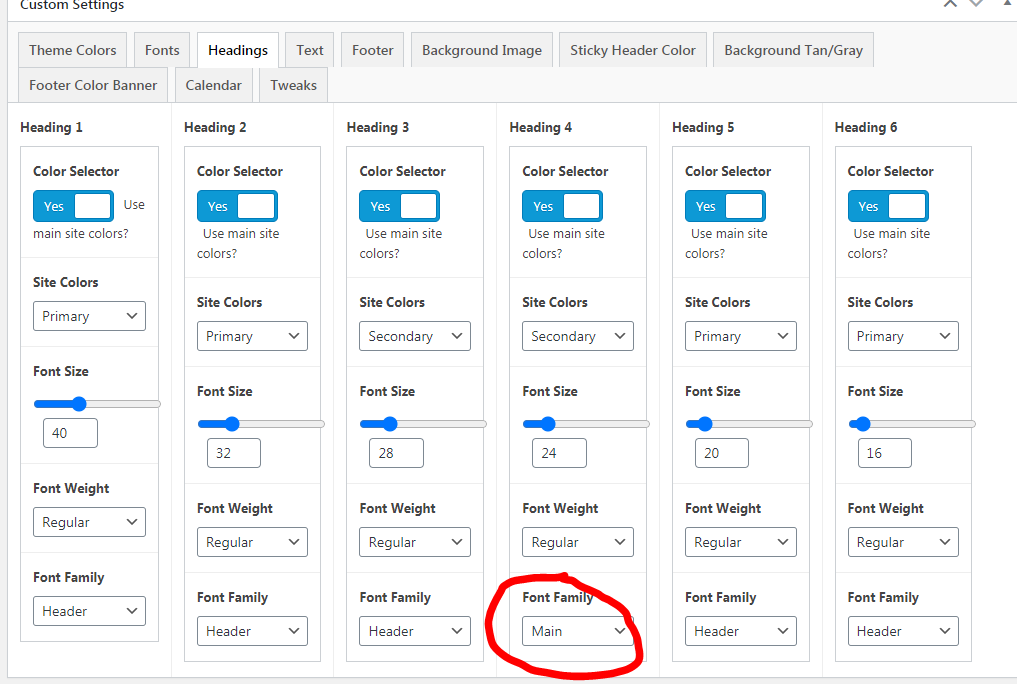The width and height of the screenshot is (1017, 684).
Task: Click the collapse triangle in Custom Settings header
Action: (x=1008, y=3)
